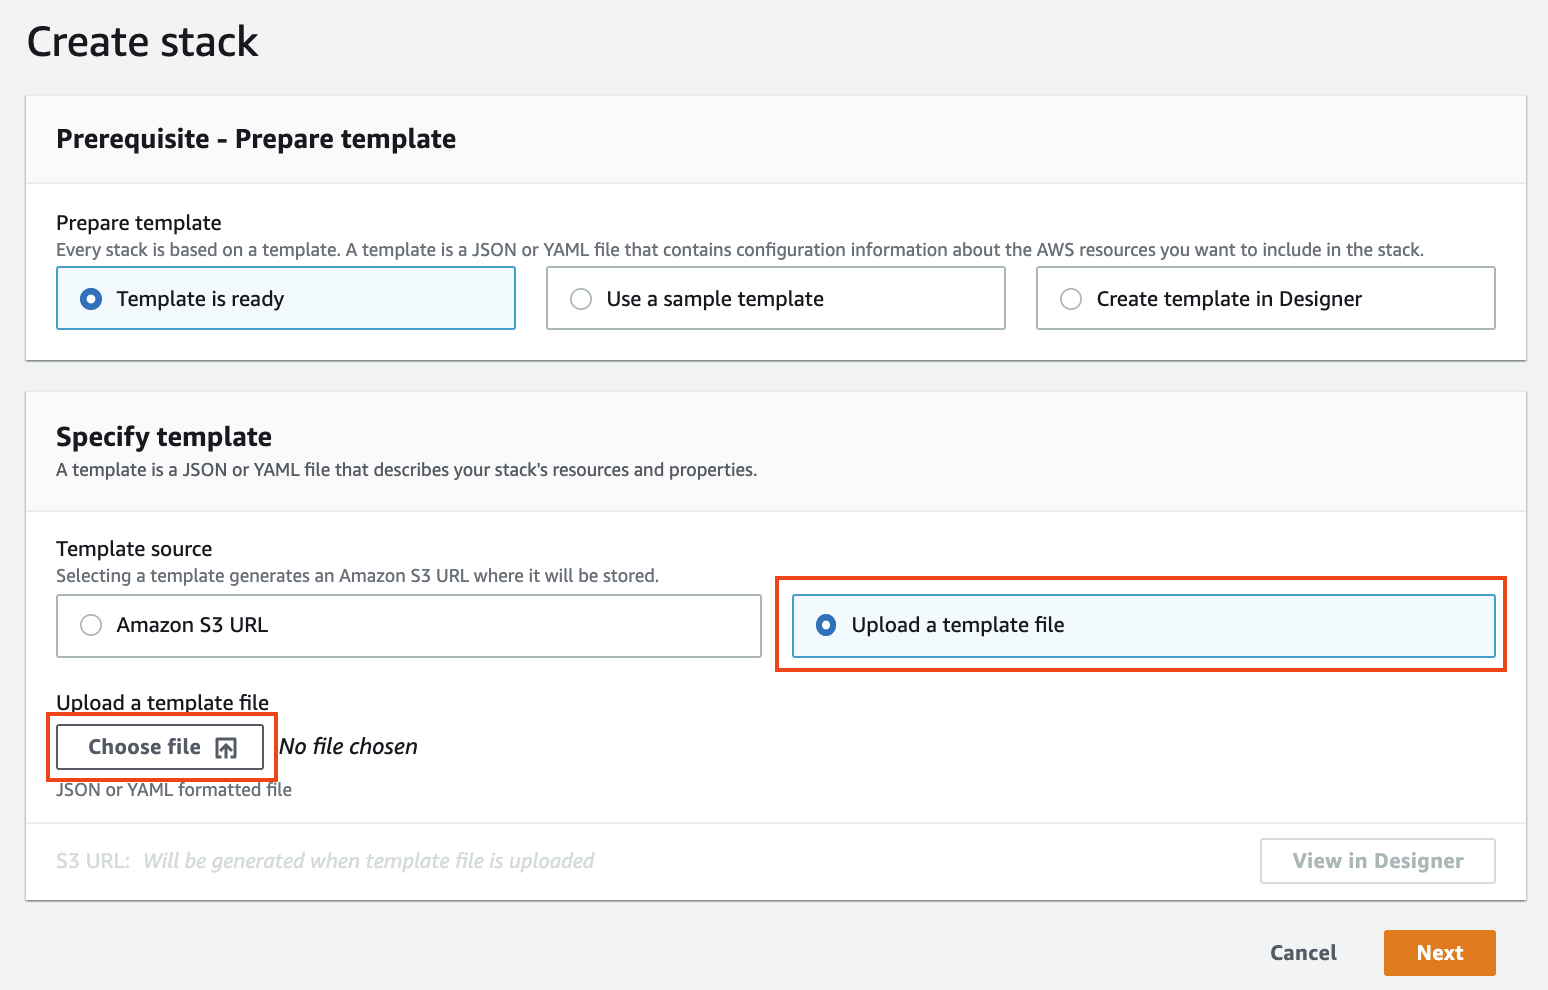Click the Specify template section heading
Image resolution: width=1548 pixels, height=990 pixels.
(164, 437)
